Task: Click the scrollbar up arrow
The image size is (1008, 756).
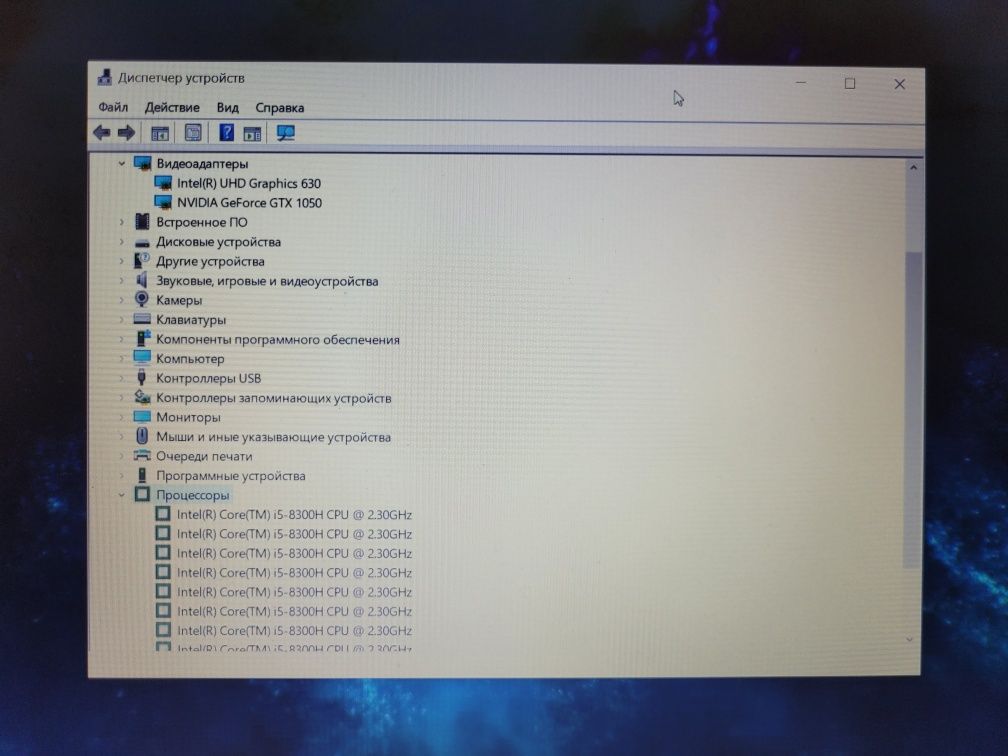Action: coord(913,167)
